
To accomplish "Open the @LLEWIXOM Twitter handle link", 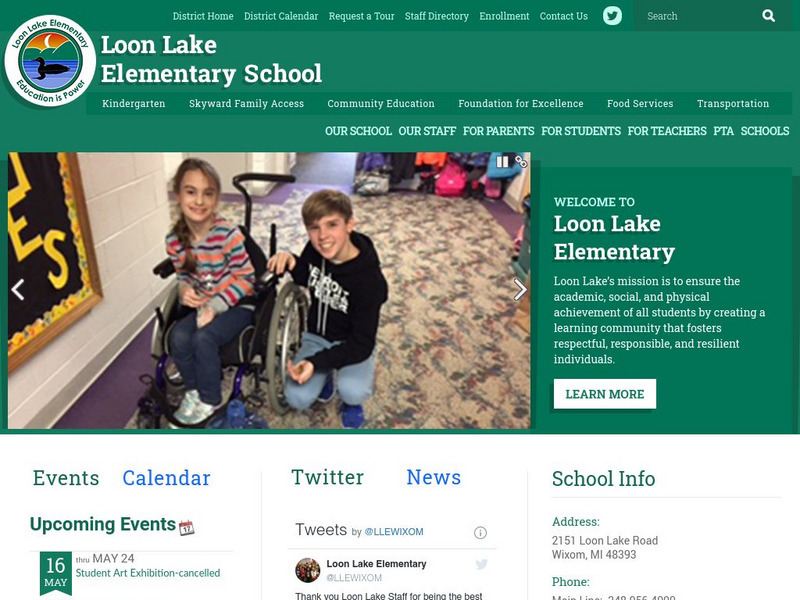I will click(x=394, y=532).
